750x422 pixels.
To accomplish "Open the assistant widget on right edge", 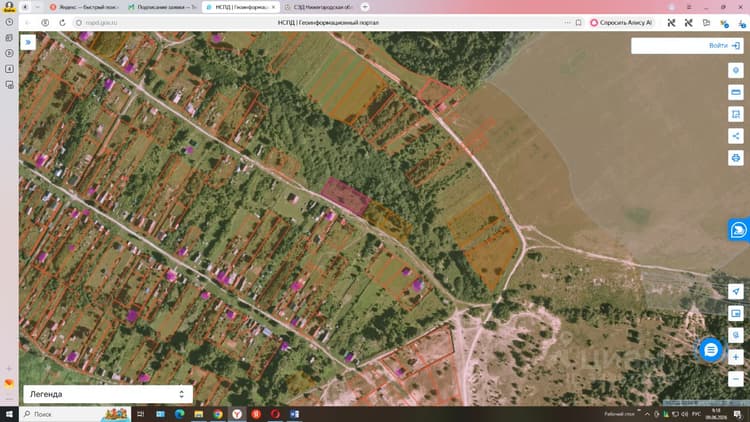I will 739,230.
